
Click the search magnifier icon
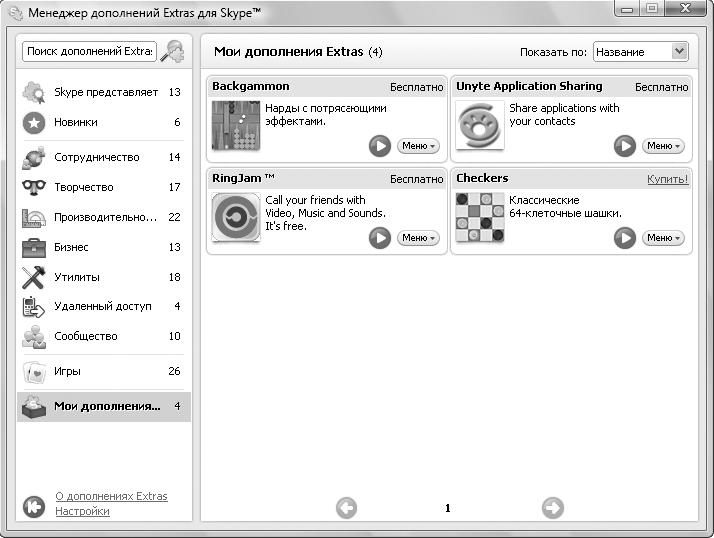tap(173, 51)
